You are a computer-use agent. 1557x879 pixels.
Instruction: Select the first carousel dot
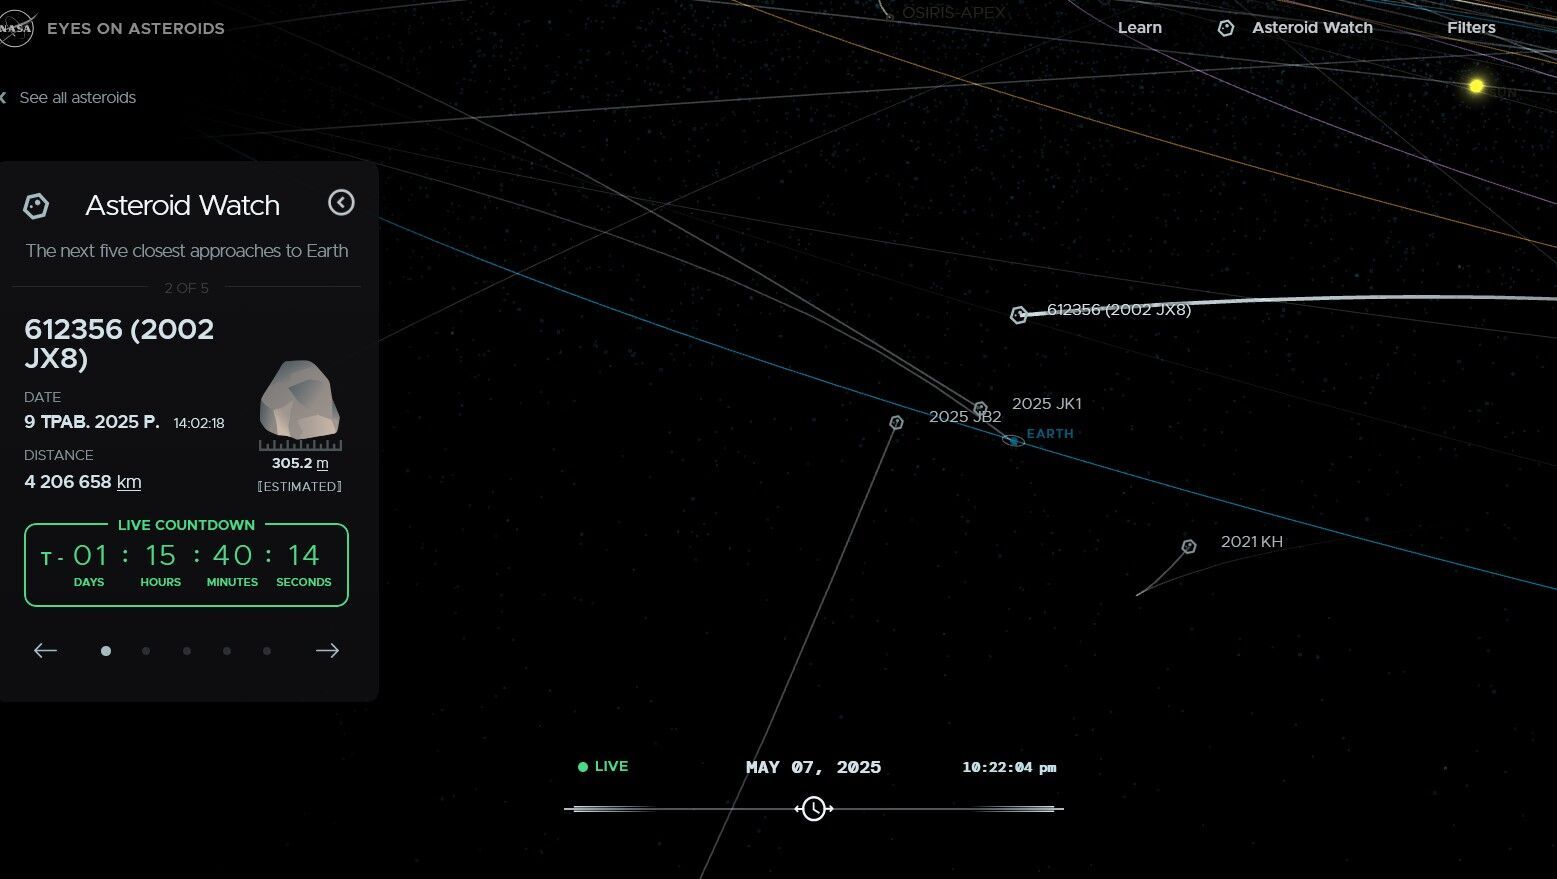coord(106,651)
